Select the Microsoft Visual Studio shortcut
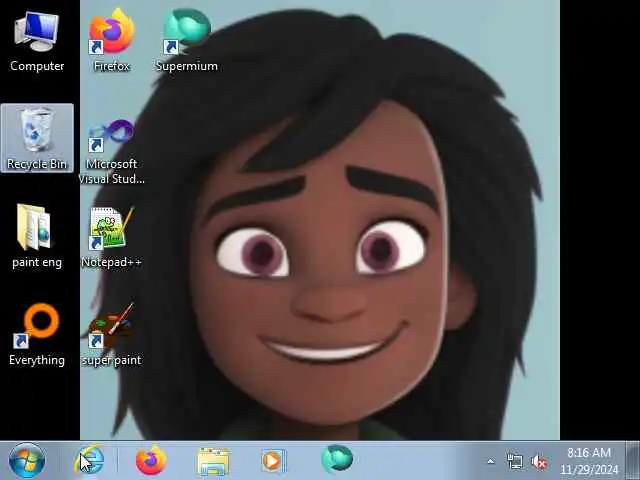This screenshot has height=480, width=640. tap(111, 151)
